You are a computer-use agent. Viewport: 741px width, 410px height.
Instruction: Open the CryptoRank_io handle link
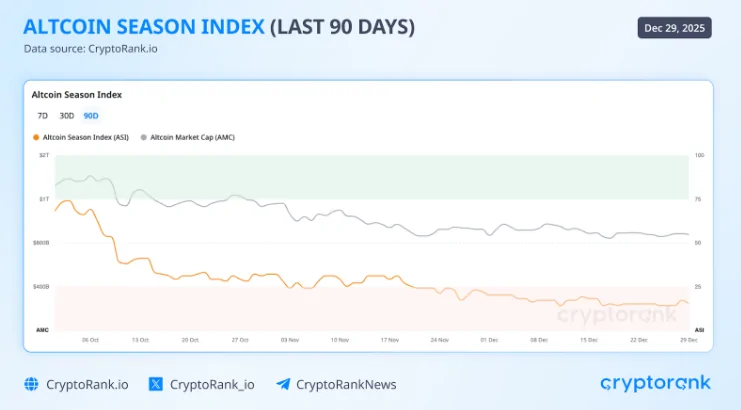pyautogui.click(x=212, y=384)
